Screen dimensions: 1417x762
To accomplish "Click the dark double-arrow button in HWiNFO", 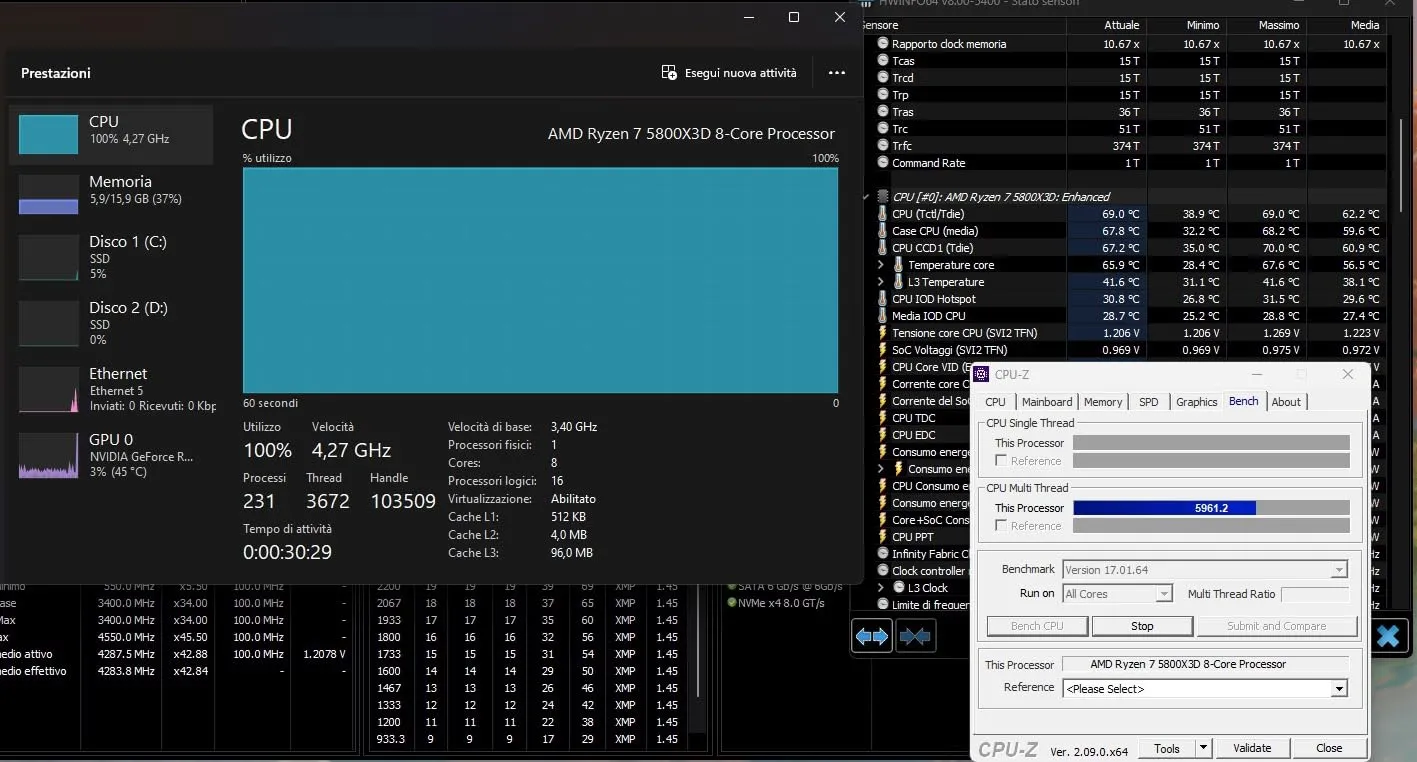I will 915,636.
